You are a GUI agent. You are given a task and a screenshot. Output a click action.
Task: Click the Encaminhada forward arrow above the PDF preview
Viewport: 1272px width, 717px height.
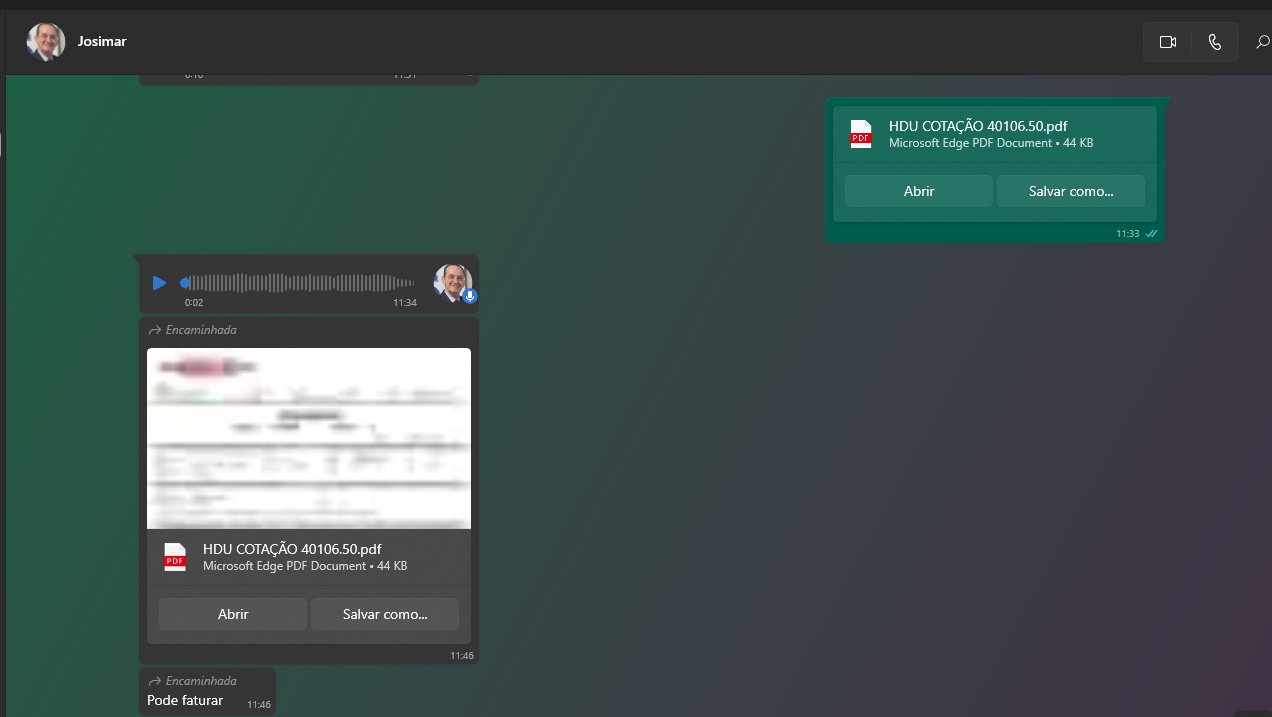point(155,330)
